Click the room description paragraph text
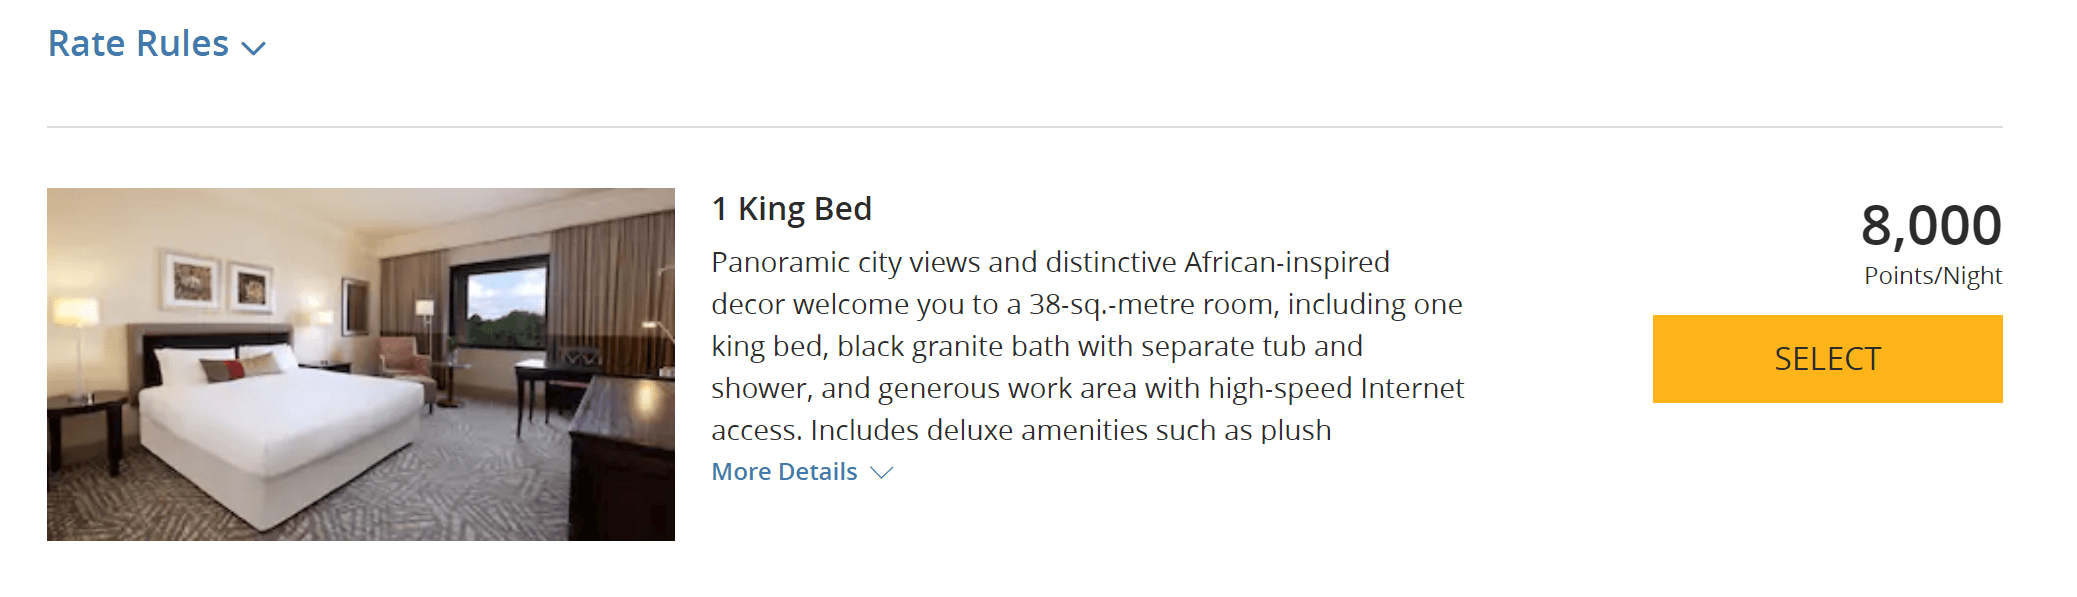This screenshot has height=597, width=2077. click(1088, 346)
